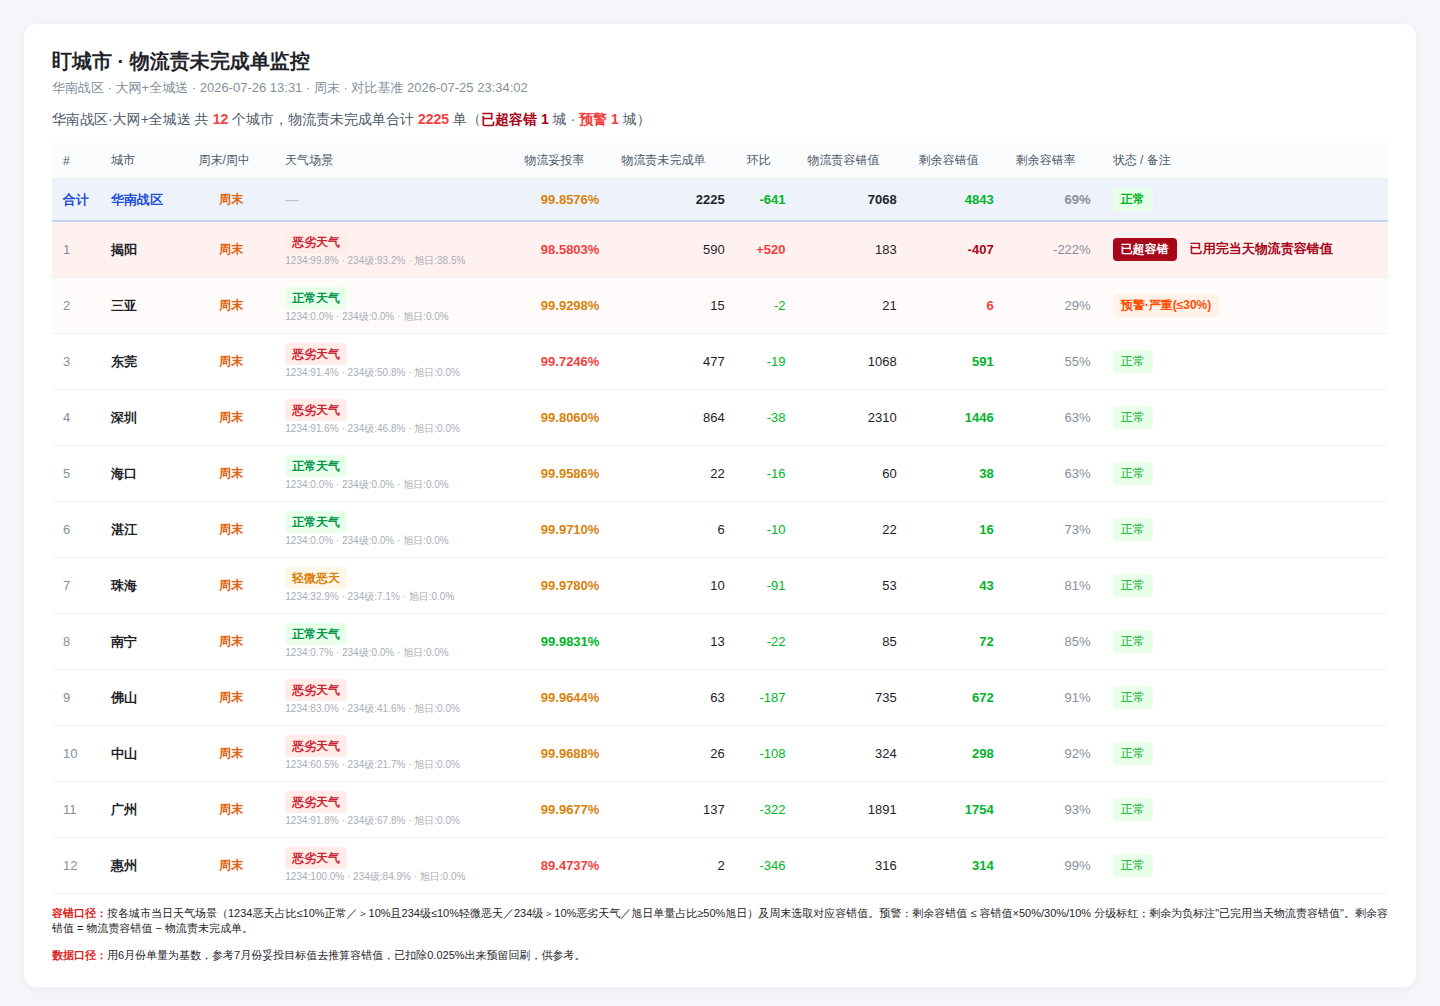
Task: Click 中山's delivery rate 99.9688%
Action: tap(570, 754)
